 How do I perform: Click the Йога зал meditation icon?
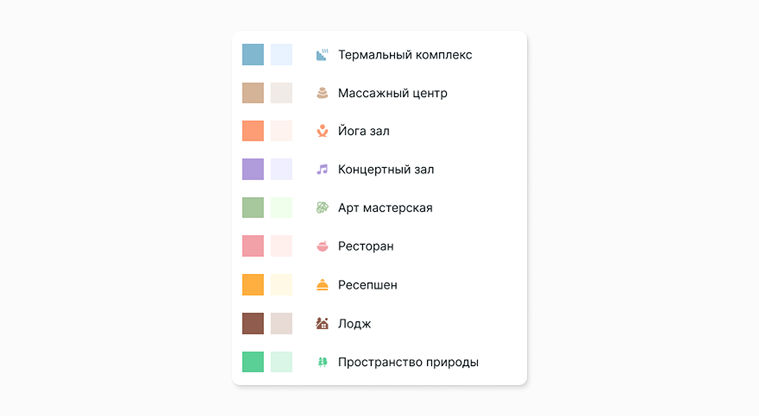tap(322, 131)
